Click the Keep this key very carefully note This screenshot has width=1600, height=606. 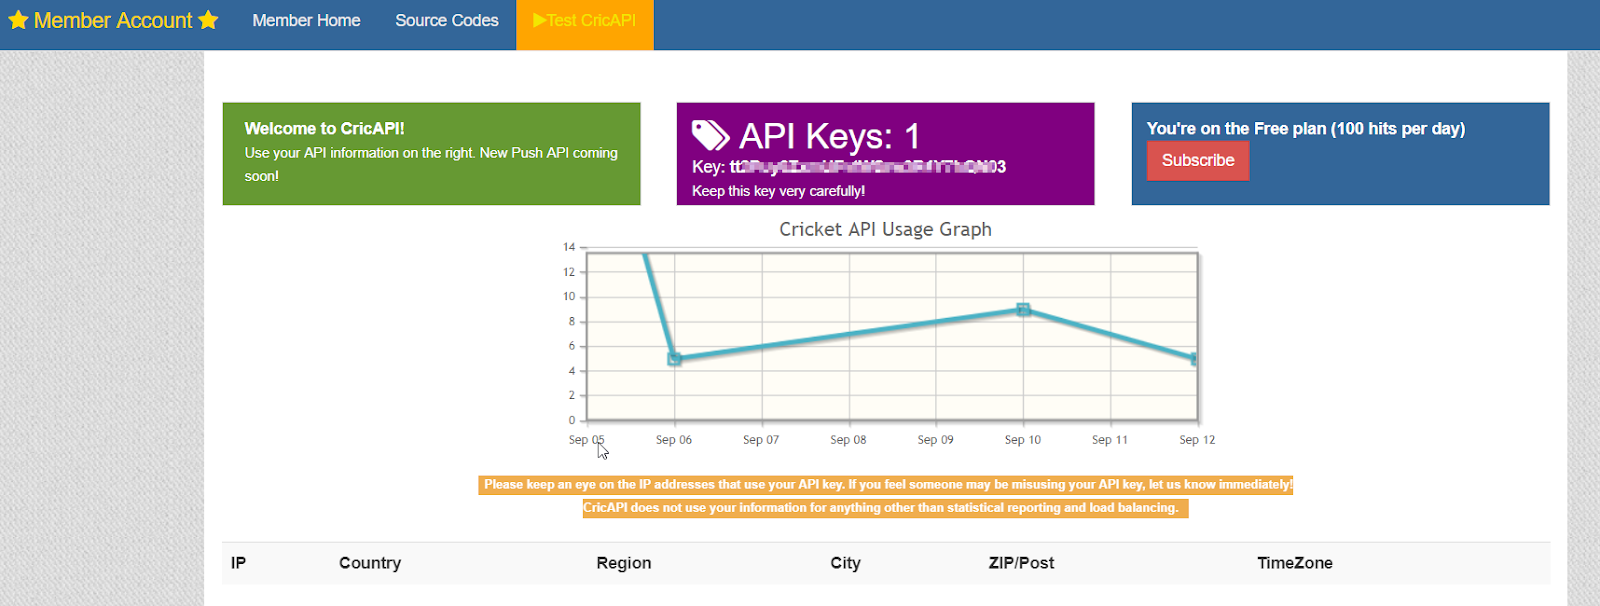pyautogui.click(x=778, y=191)
